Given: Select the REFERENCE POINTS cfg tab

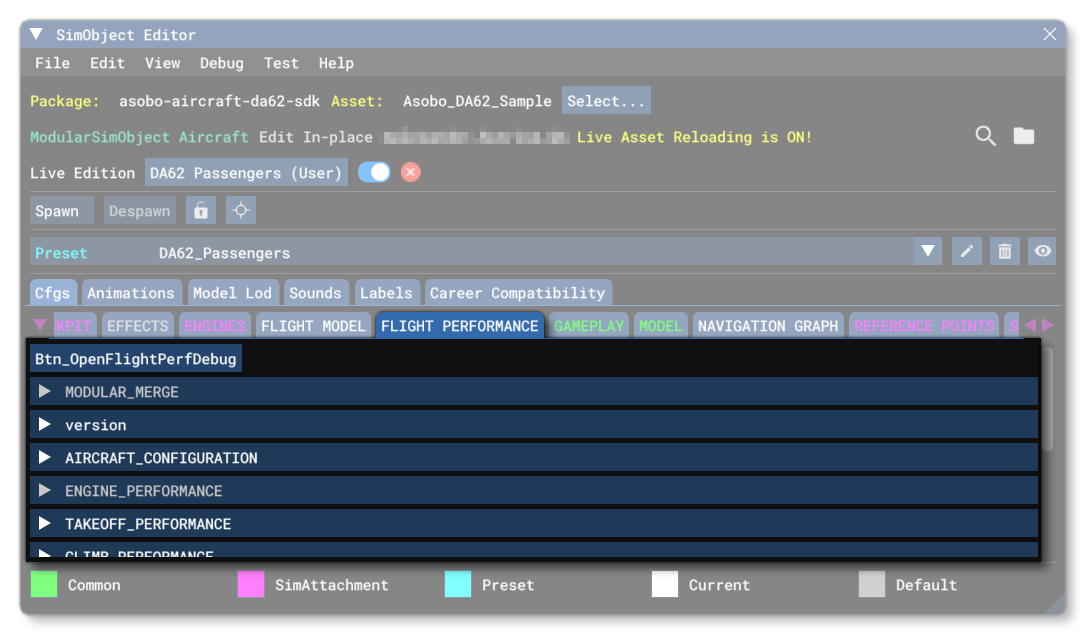Looking at the screenshot, I should 924,326.
